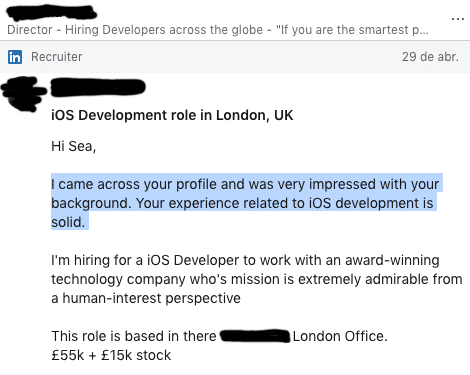The width and height of the screenshot is (470, 375).
Task: Click the redacted company name before London Office
Action: pyautogui.click(x=255, y=336)
